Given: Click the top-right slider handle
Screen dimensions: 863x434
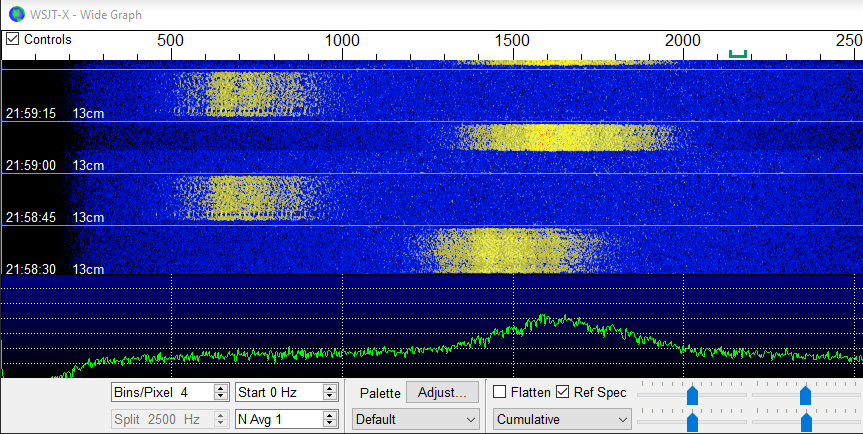Looking at the screenshot, I should [x=805, y=396].
